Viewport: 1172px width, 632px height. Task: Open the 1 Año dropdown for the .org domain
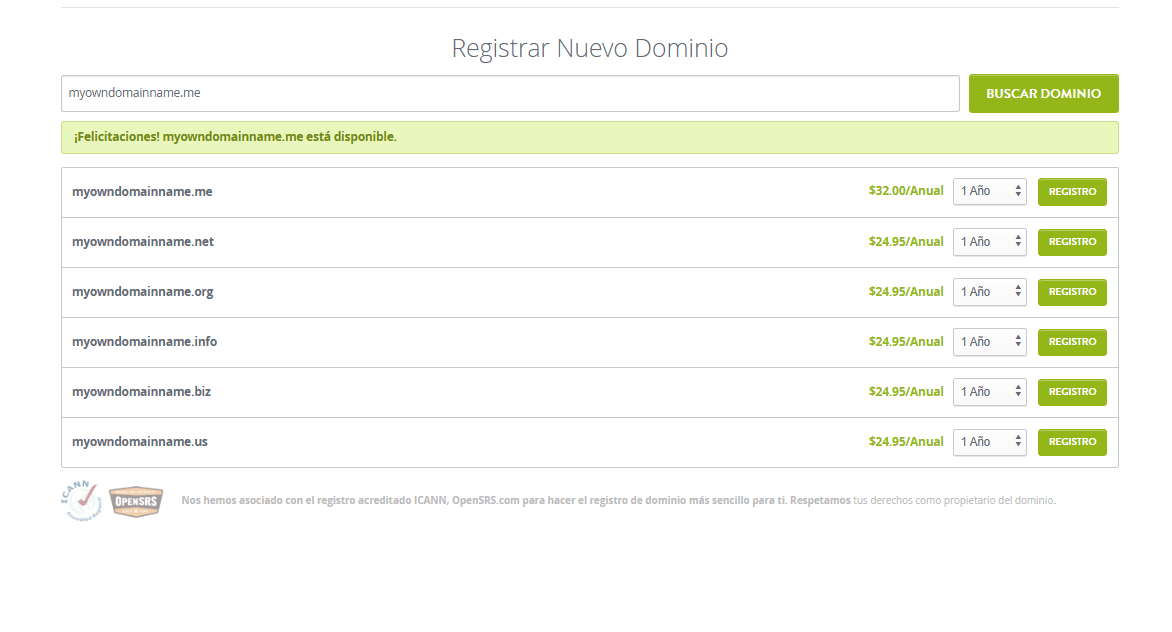pyautogui.click(x=990, y=291)
